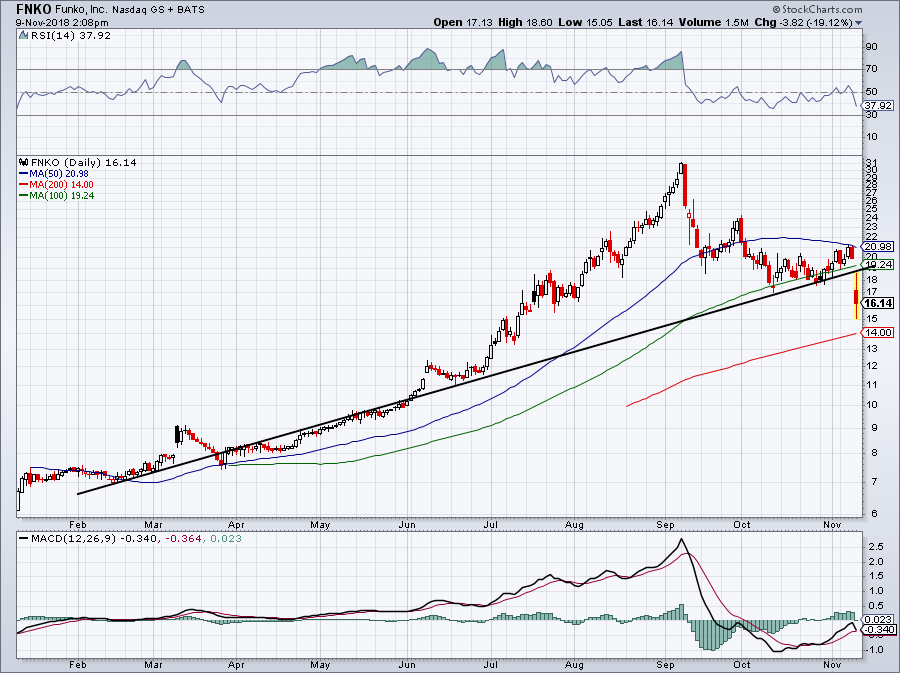Viewport: 900px width, 673px height.
Task: Click the 37.92 value tag on the RSI axis
Action: [879, 106]
